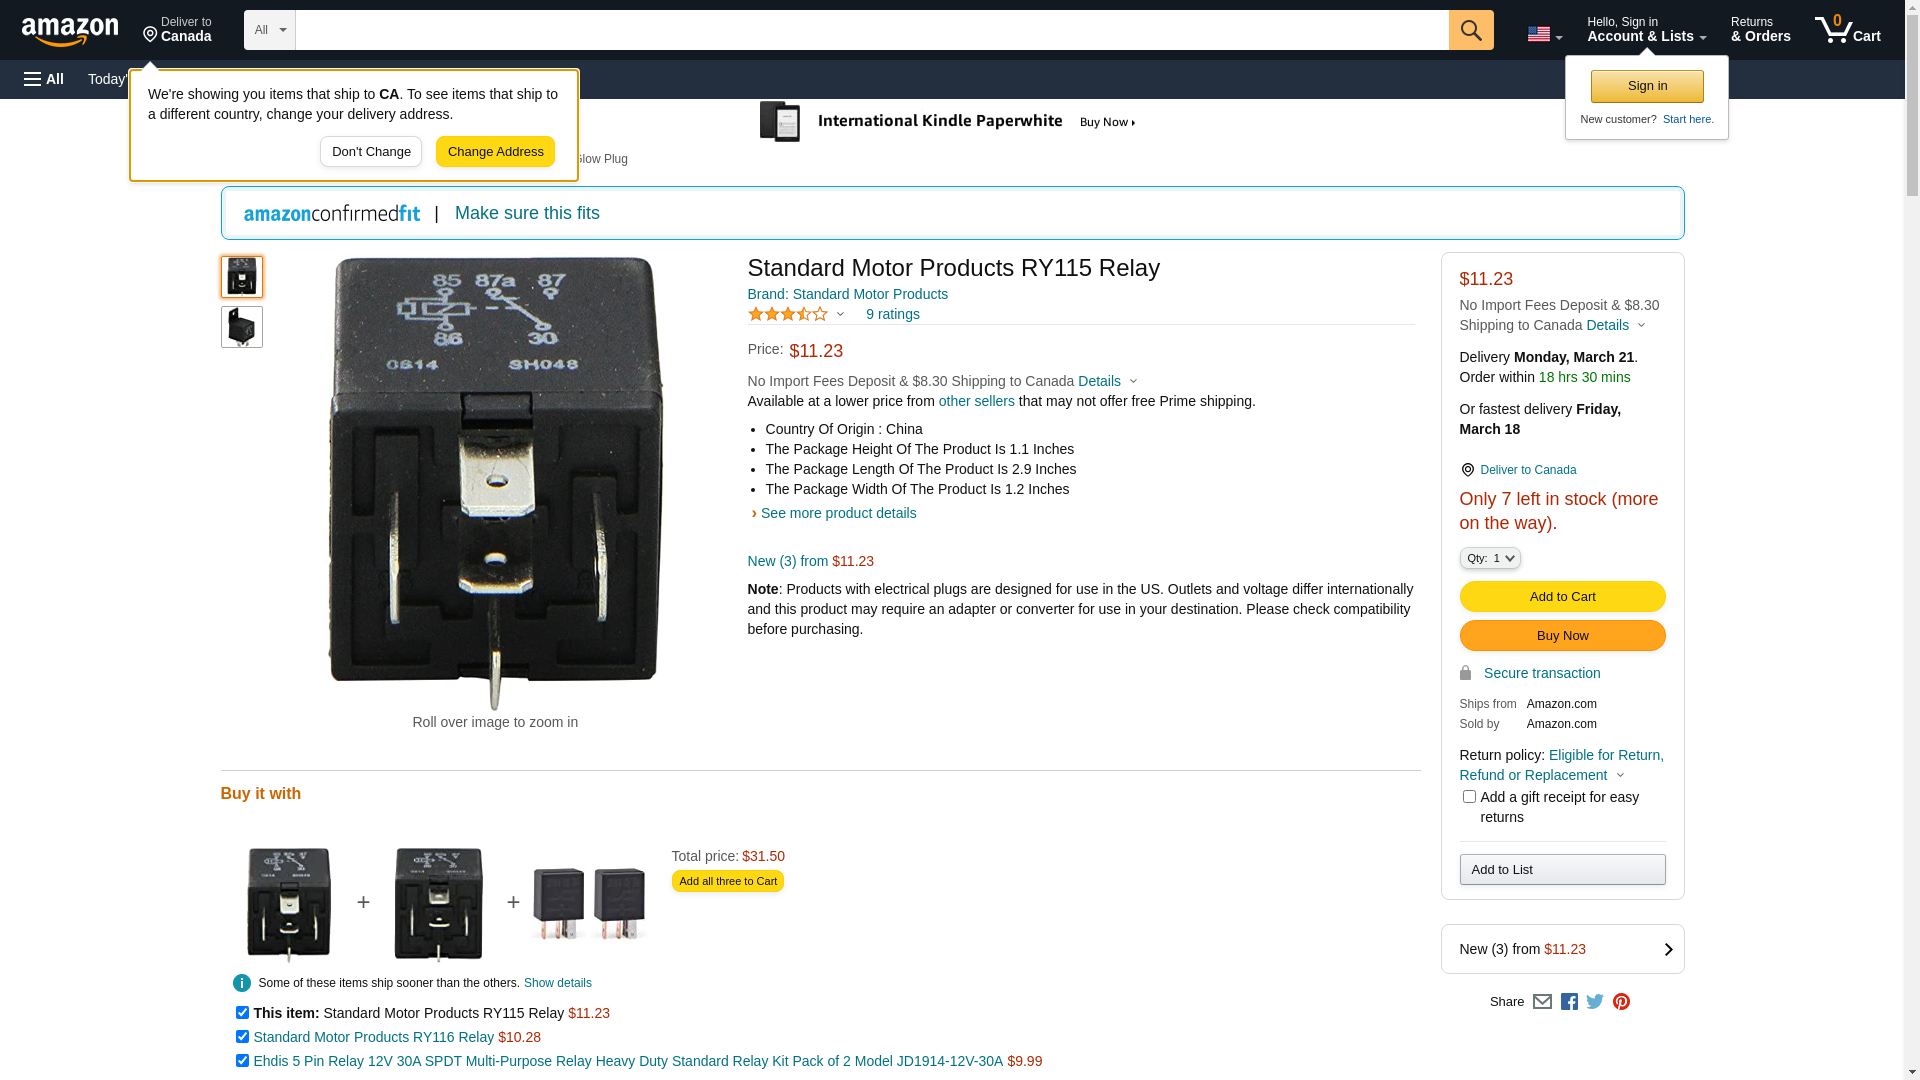Open Returns & Orders
The width and height of the screenshot is (1920, 1080).
pos(1760,30)
